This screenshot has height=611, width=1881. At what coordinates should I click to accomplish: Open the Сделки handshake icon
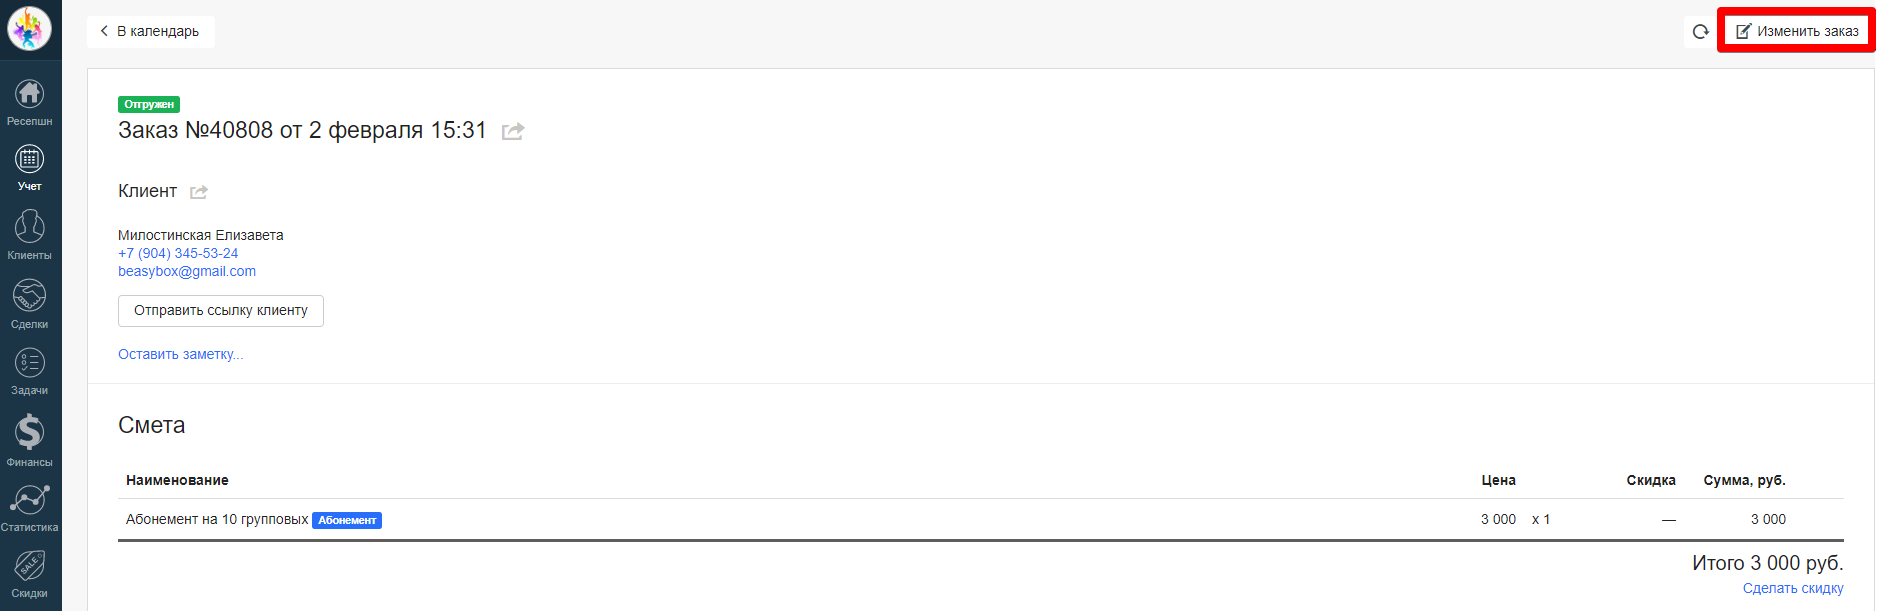point(30,303)
